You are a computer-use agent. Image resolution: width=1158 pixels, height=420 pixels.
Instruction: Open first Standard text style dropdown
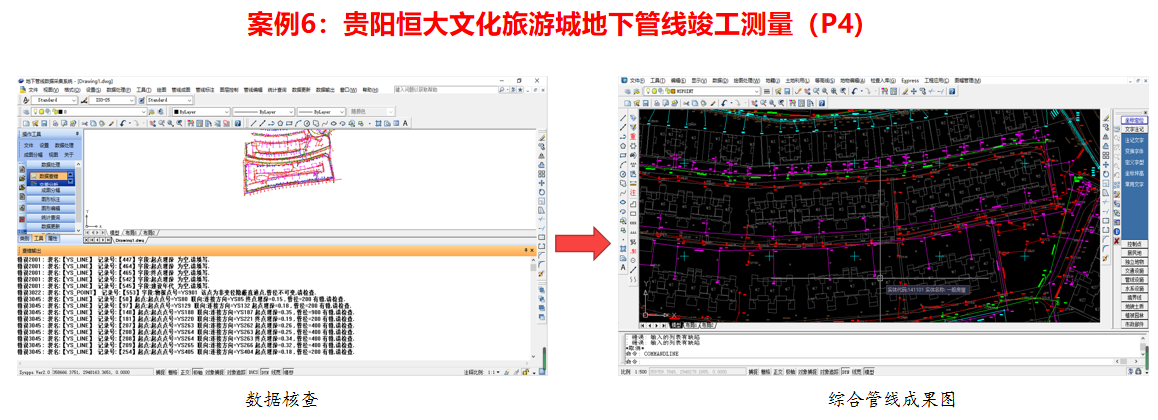coord(55,100)
